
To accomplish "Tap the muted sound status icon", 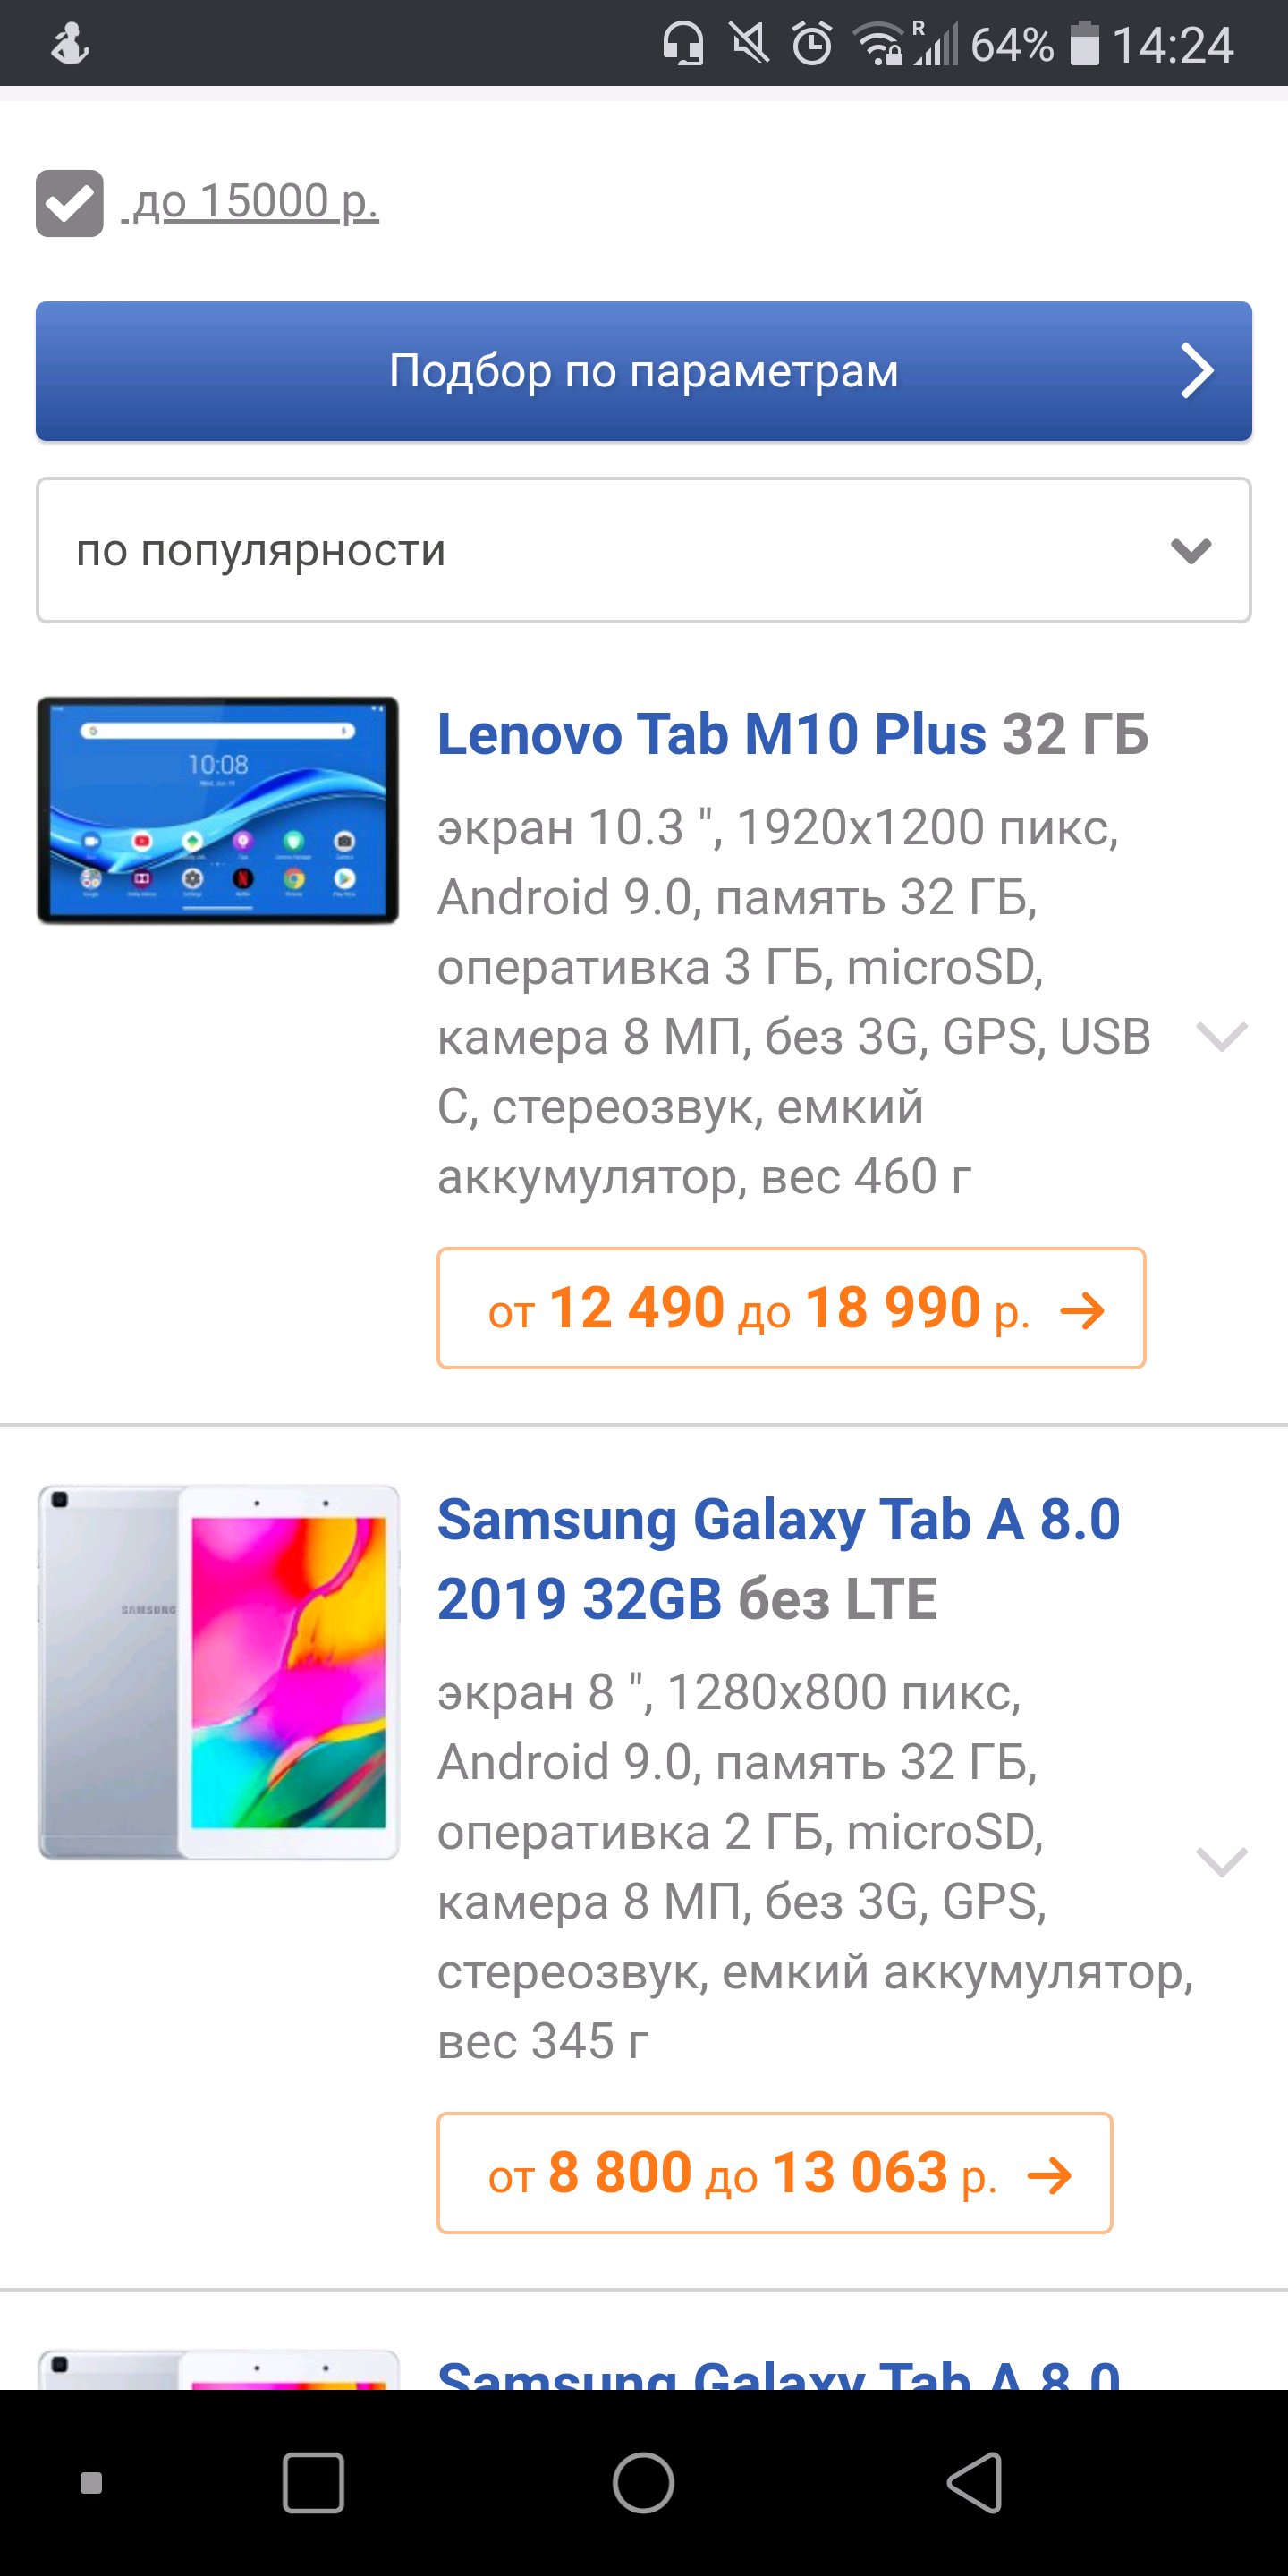I will [749, 45].
